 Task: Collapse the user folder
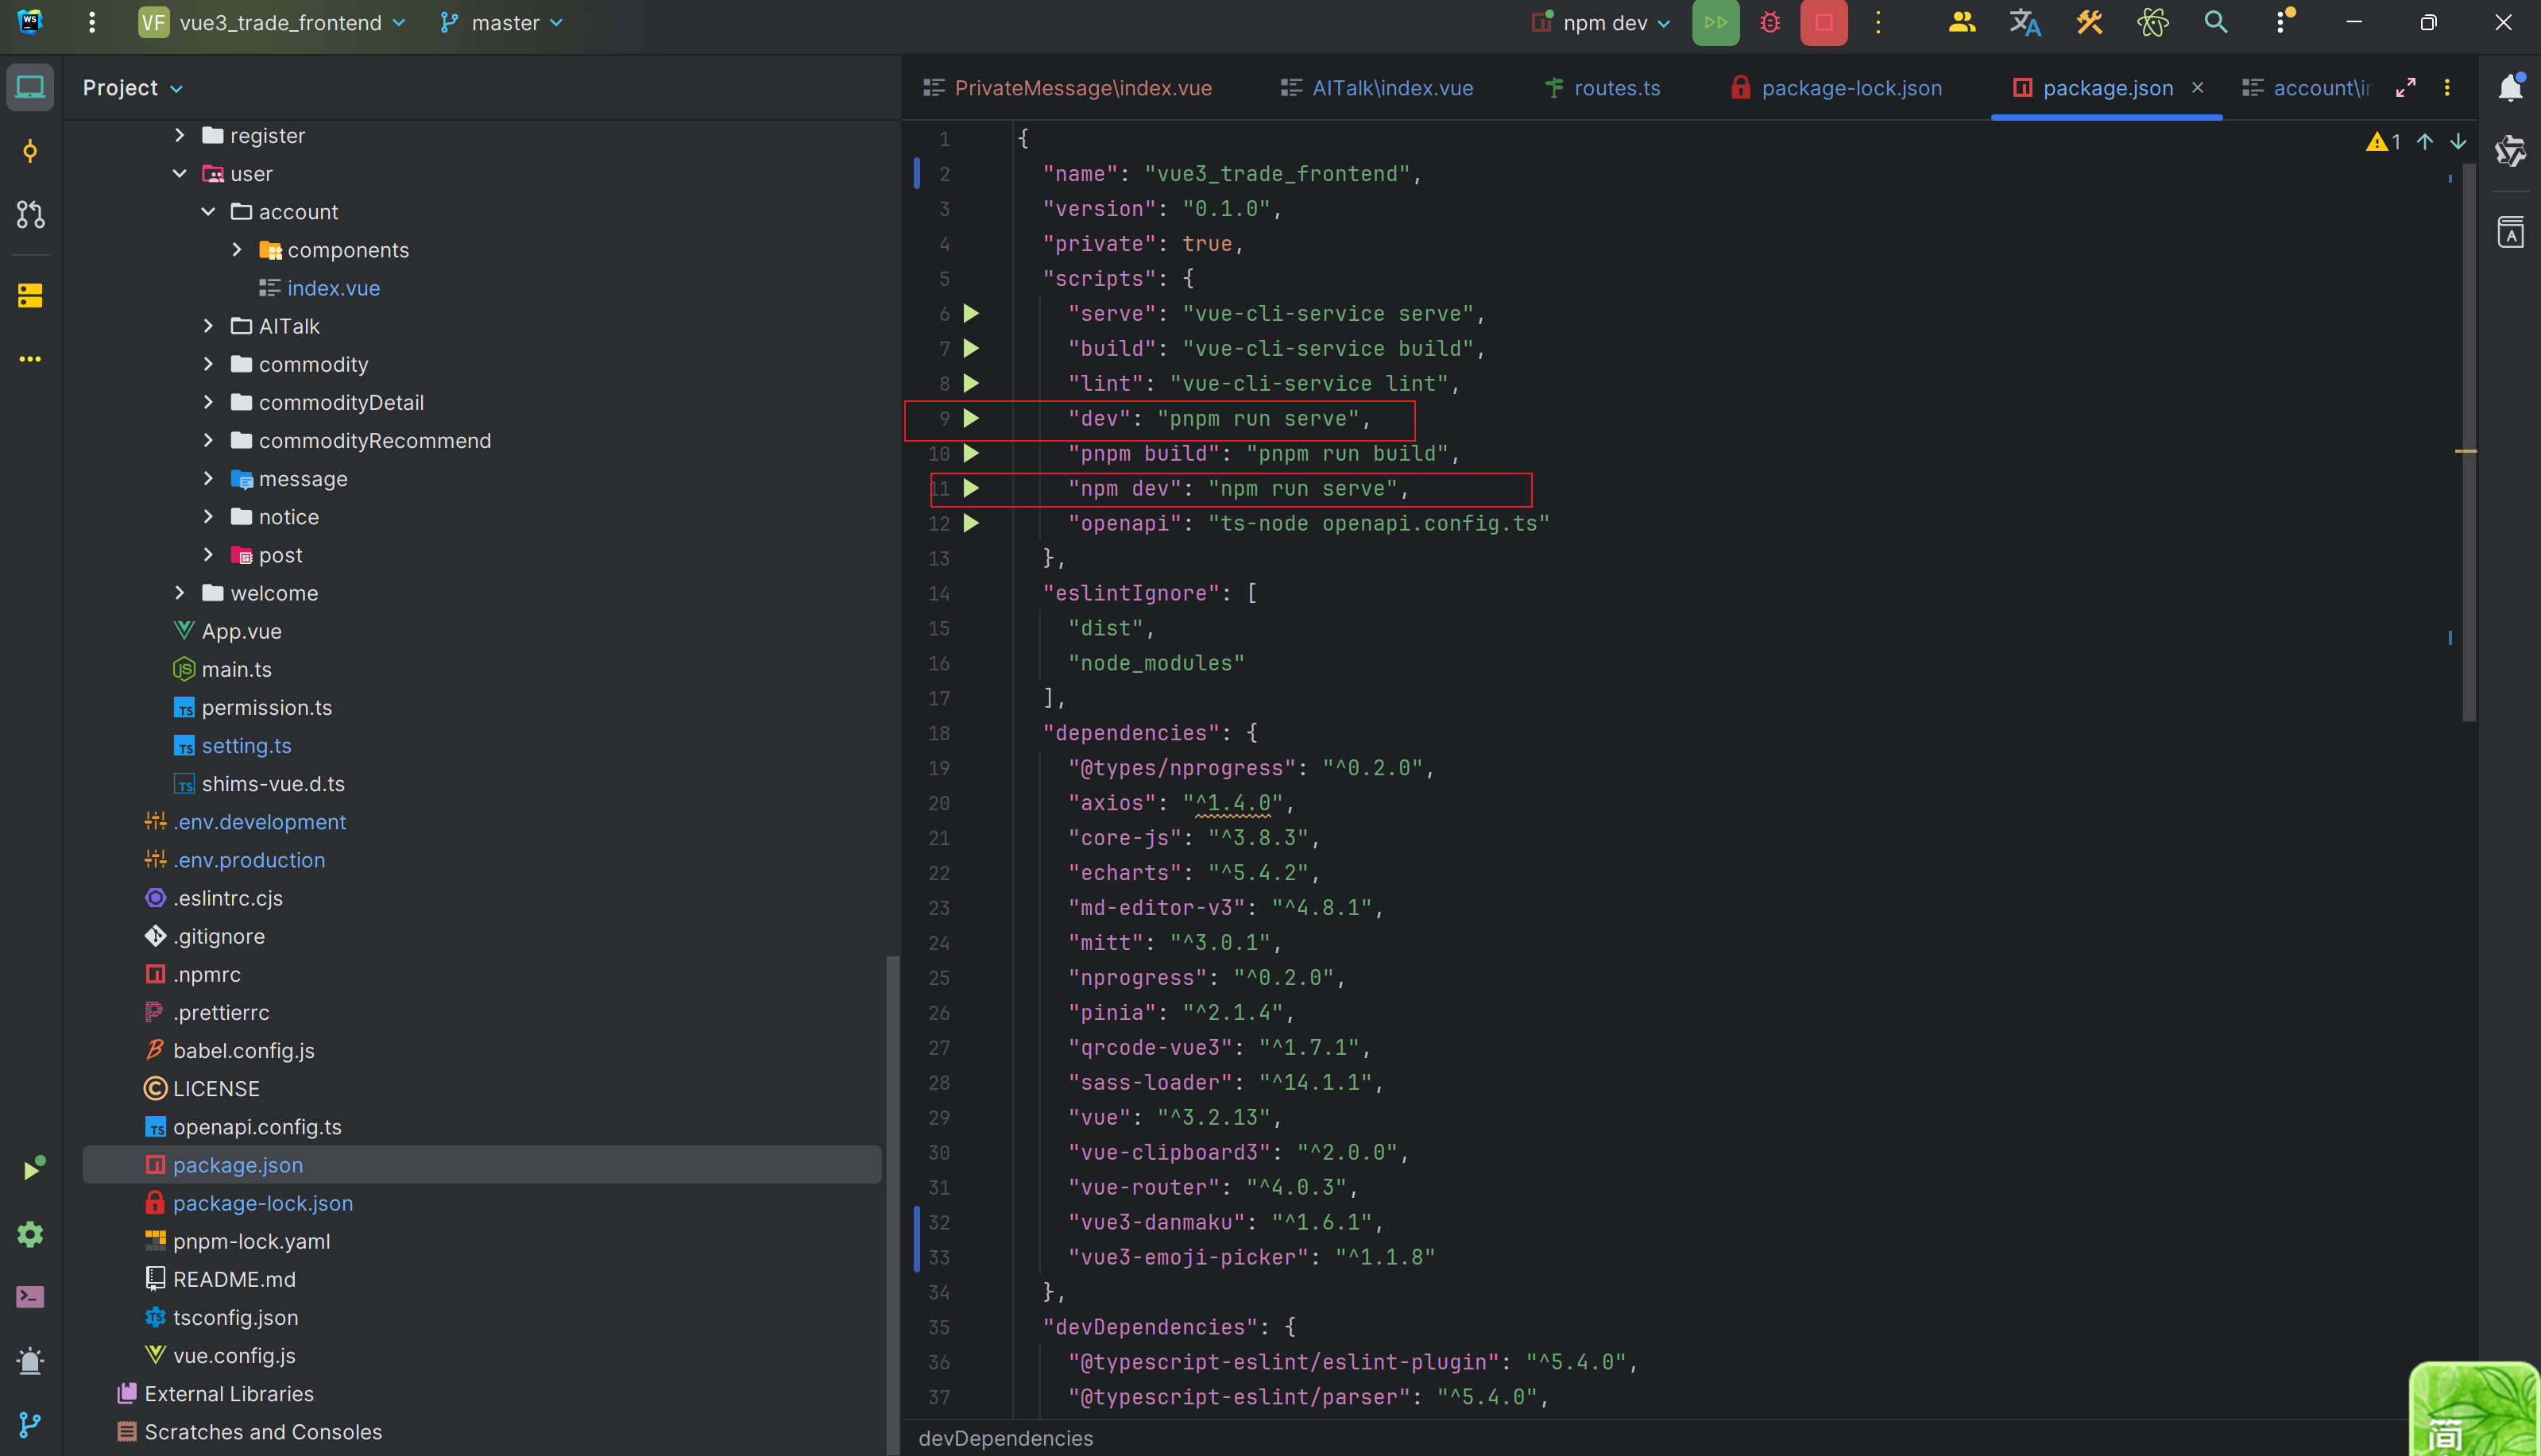(x=180, y=174)
